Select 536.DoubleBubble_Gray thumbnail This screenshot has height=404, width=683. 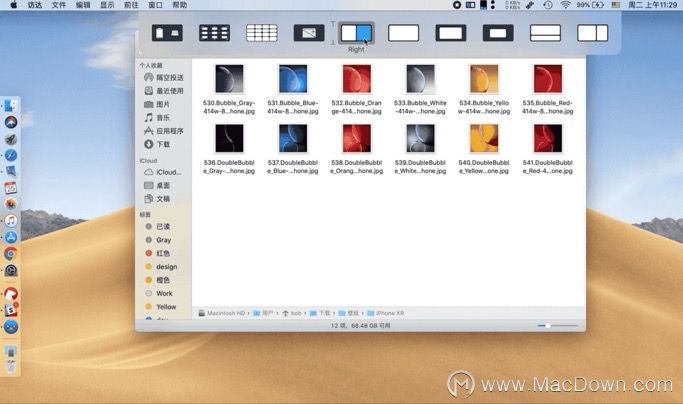tap(229, 139)
